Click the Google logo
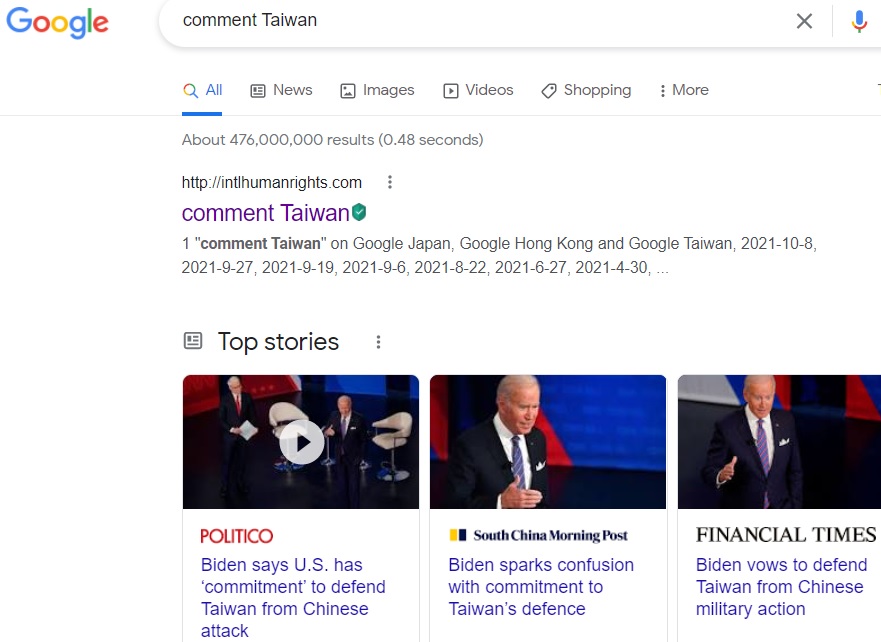This screenshot has width=881, height=642. tap(57, 22)
